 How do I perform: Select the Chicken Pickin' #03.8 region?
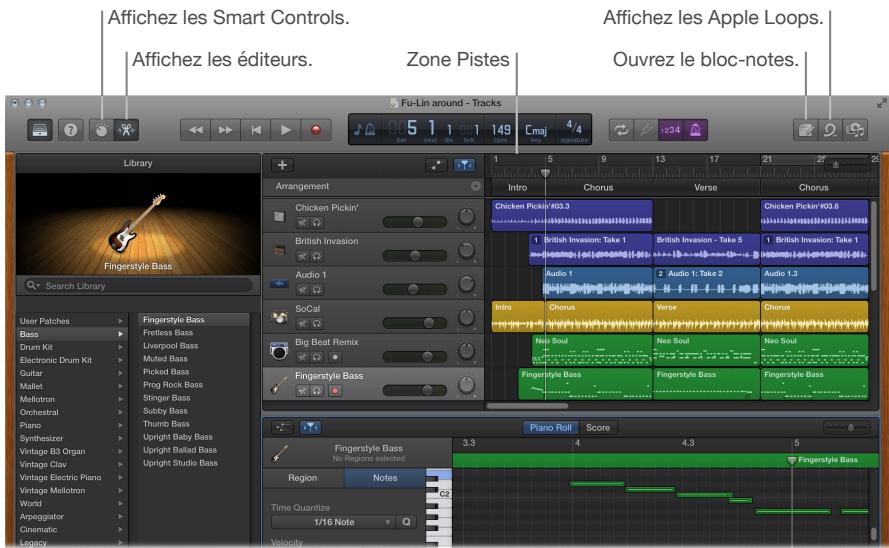click(x=814, y=215)
